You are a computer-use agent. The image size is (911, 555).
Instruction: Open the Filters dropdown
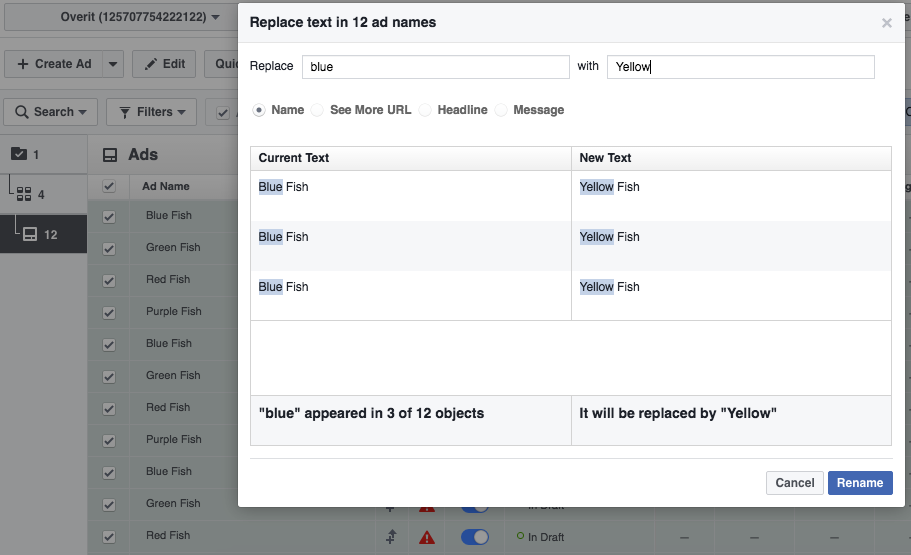(153, 112)
